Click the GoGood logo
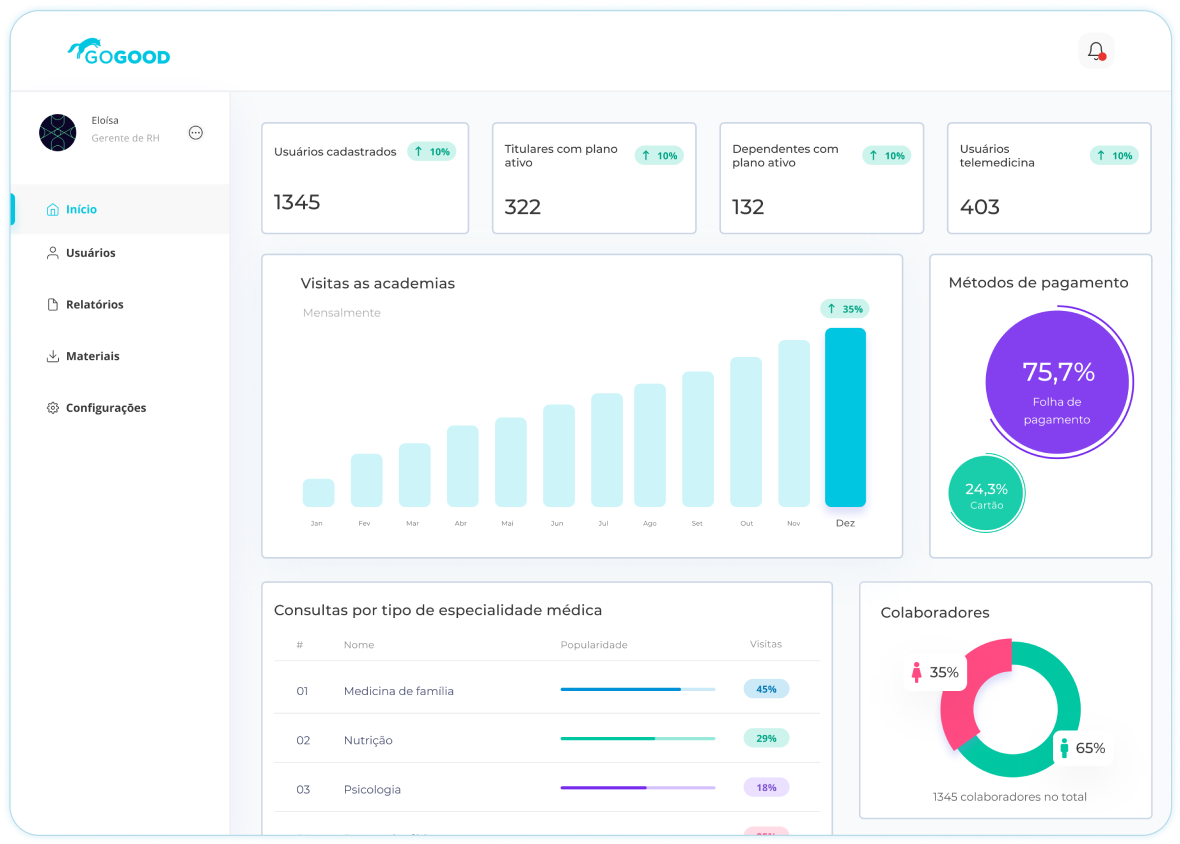Image resolution: width=1180 pixels, height=844 pixels. (118, 52)
